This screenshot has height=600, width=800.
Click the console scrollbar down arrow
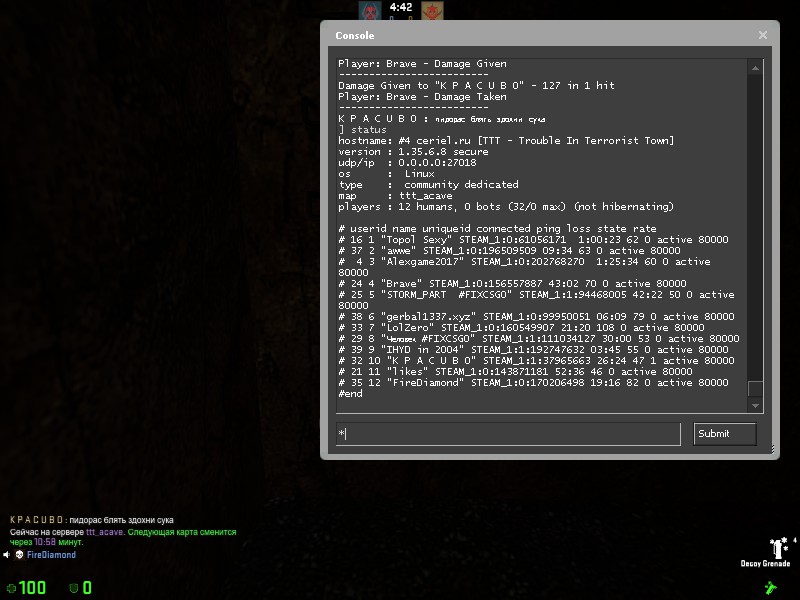pos(755,405)
